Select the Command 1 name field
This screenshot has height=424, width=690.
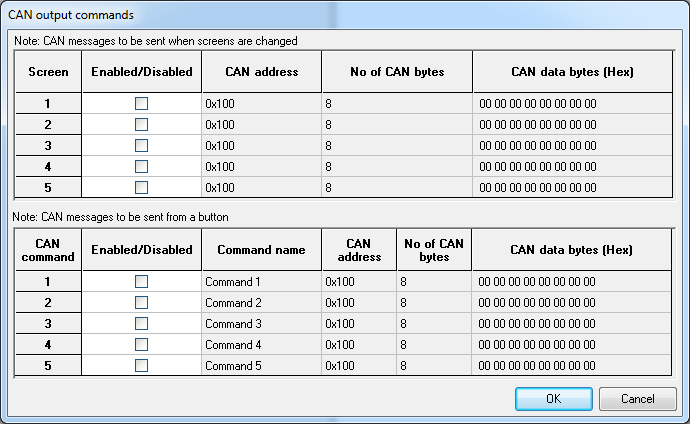(261, 282)
